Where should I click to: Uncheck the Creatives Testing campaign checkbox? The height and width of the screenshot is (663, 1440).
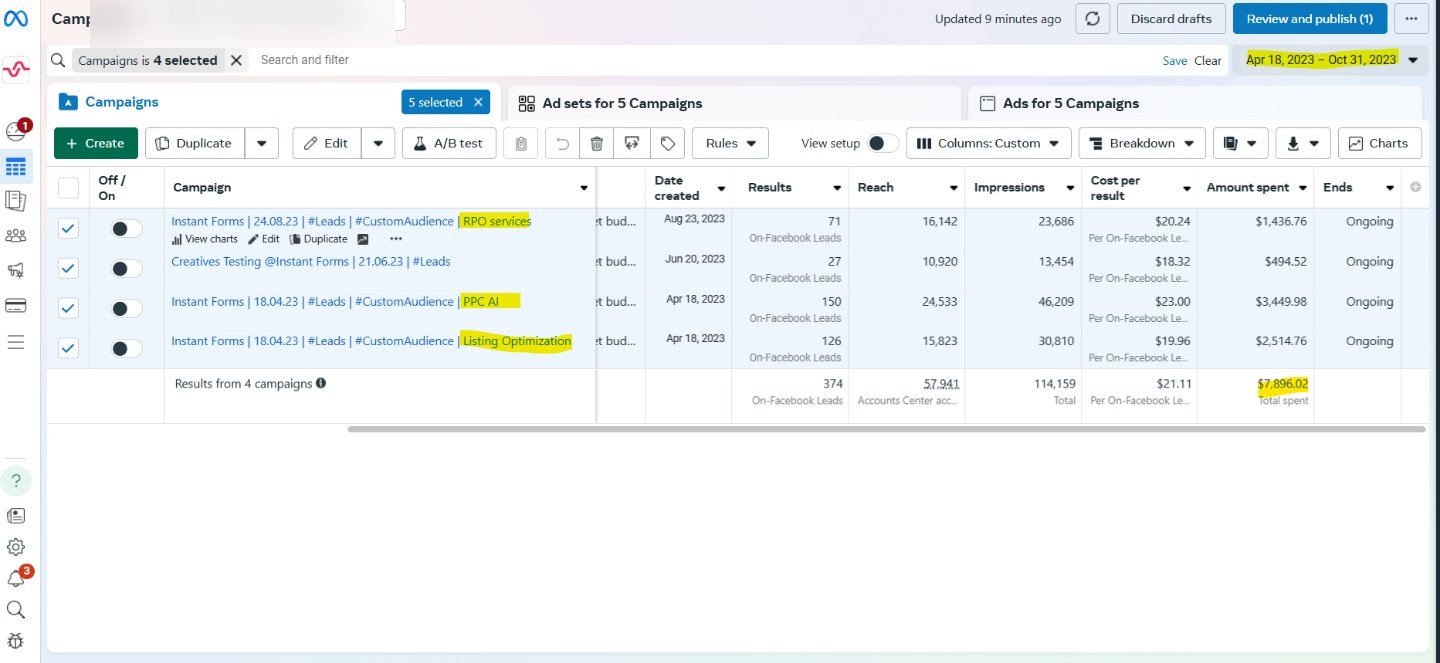point(68,268)
